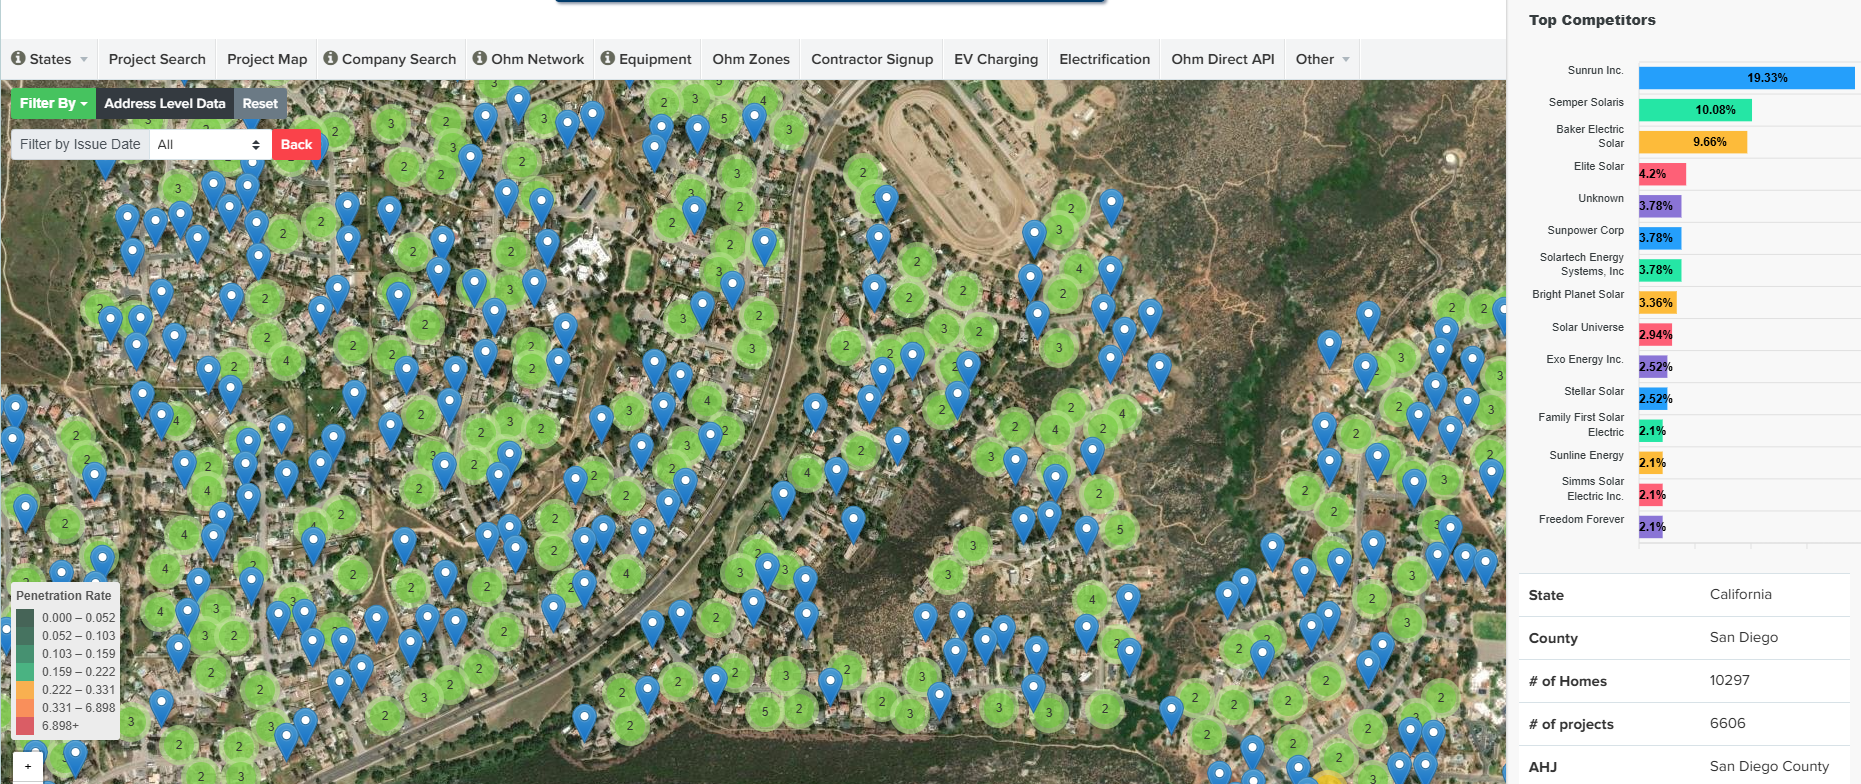Screen dimensions: 1861x784
Task: Click the red 6.898+ legend swatch
Action: 25,725
